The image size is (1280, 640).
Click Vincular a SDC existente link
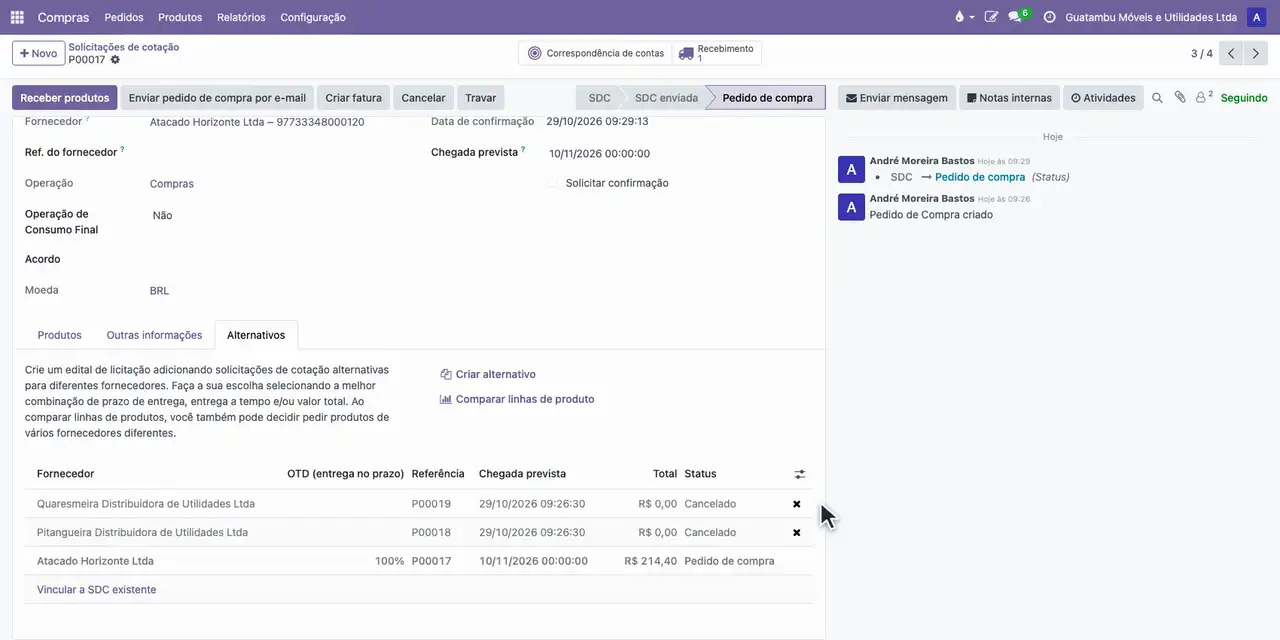pos(97,590)
